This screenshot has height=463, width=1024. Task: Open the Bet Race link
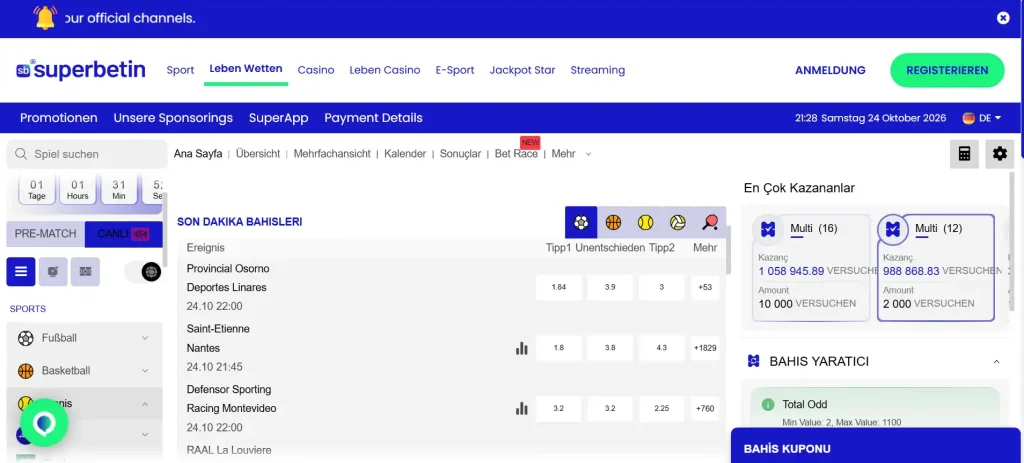pos(516,154)
